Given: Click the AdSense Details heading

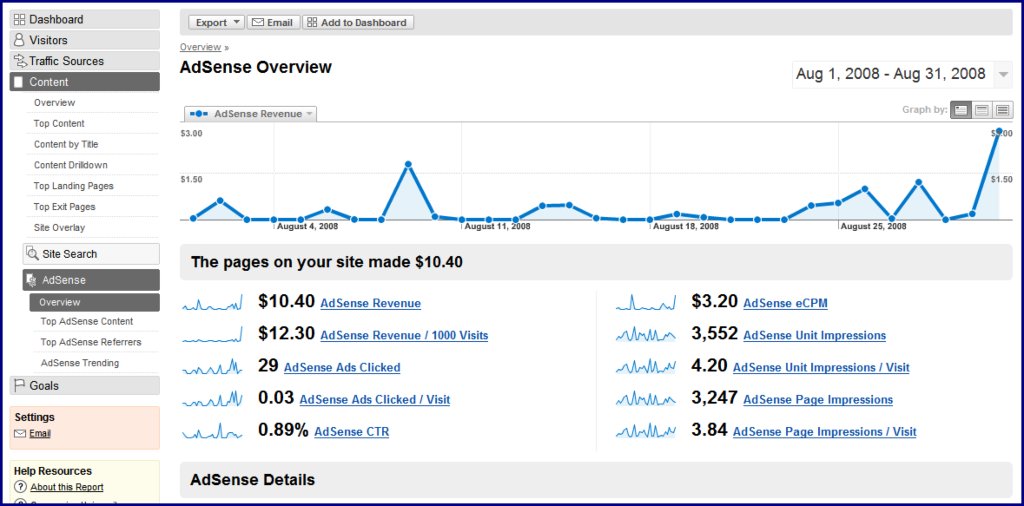Looking at the screenshot, I should click(253, 480).
